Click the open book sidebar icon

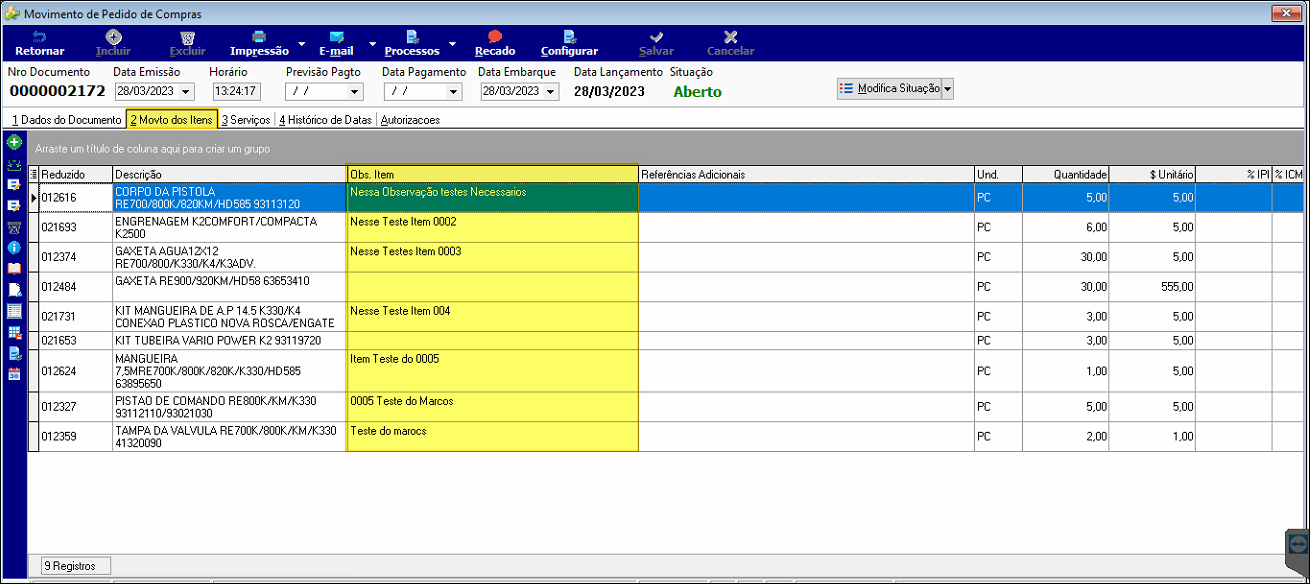click(x=14, y=268)
